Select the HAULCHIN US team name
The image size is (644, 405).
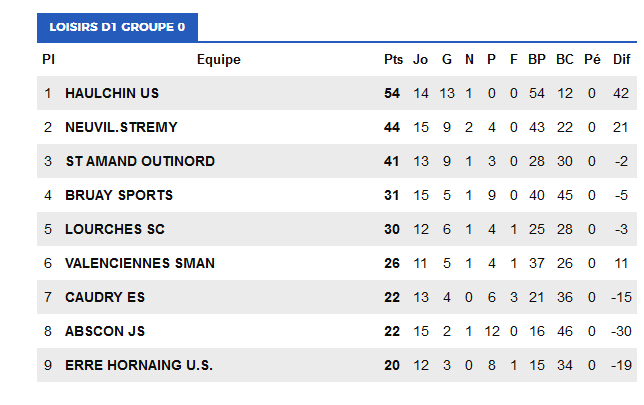[x=112, y=93]
